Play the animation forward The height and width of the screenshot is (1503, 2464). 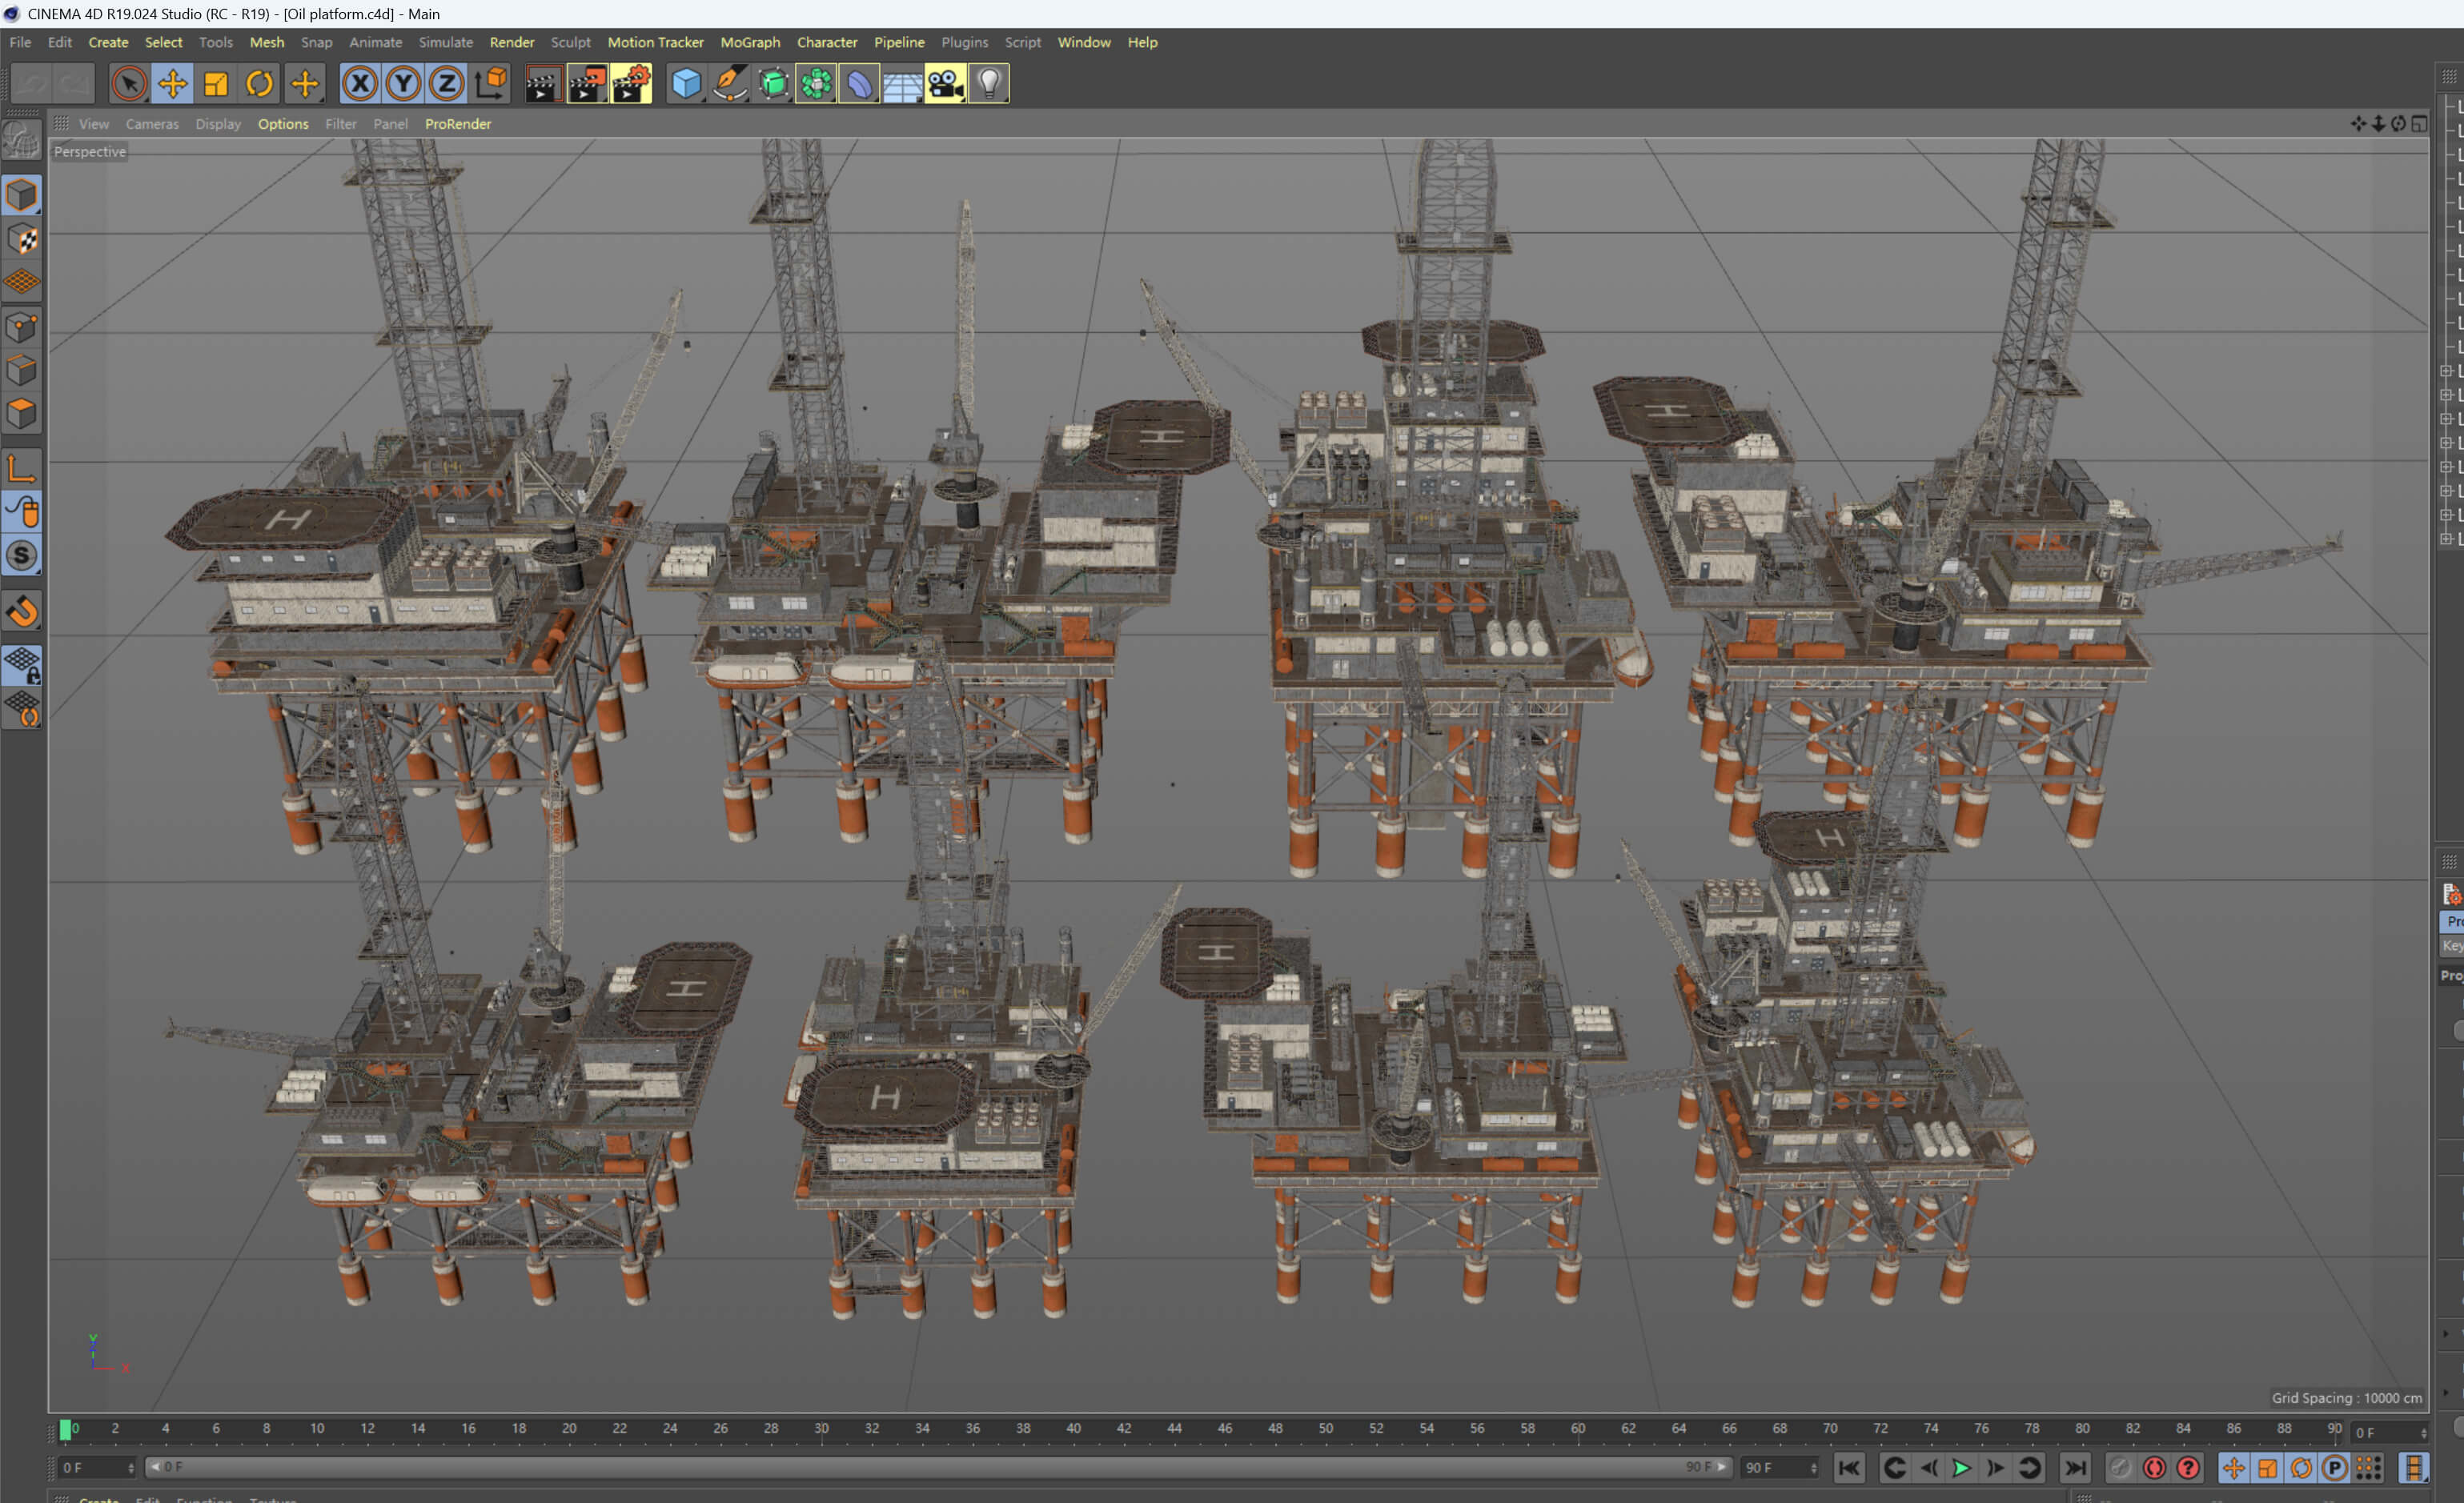1961,1468
